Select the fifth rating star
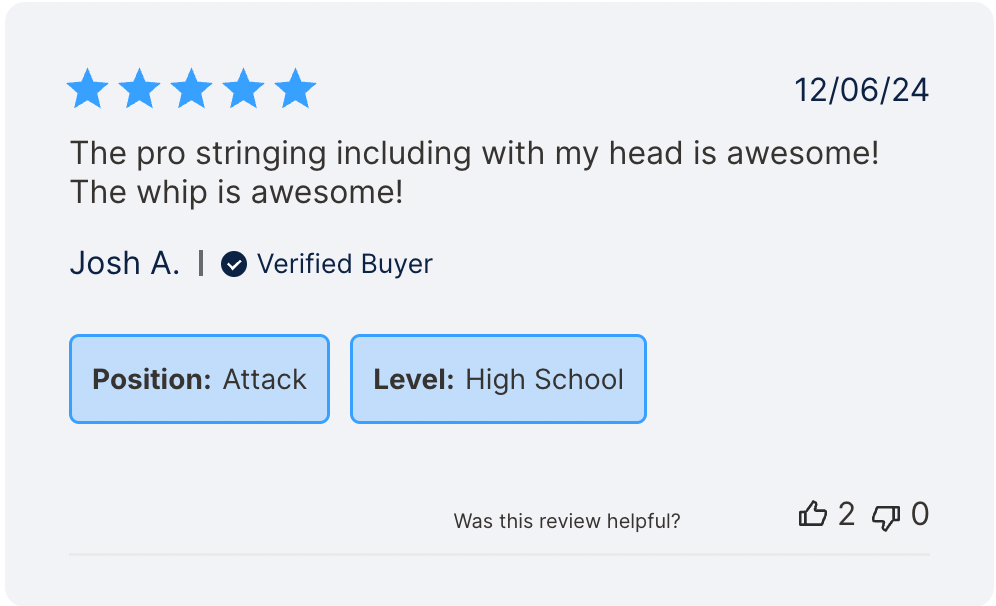 tap(295, 89)
